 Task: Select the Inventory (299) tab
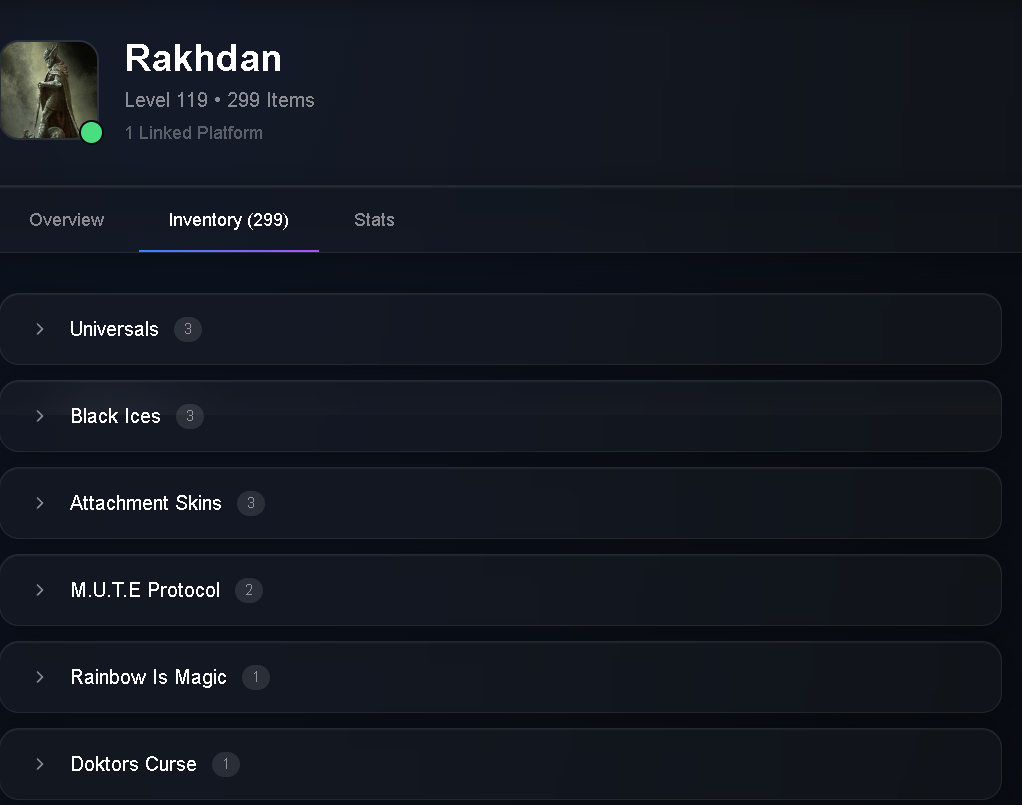point(229,220)
